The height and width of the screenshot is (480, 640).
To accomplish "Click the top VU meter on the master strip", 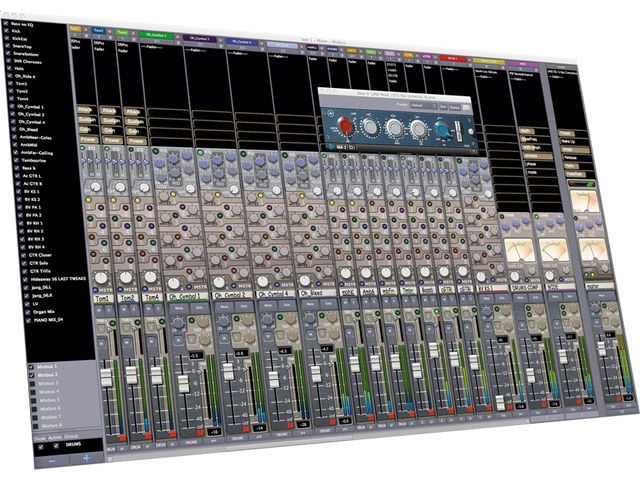I will coord(584,201).
